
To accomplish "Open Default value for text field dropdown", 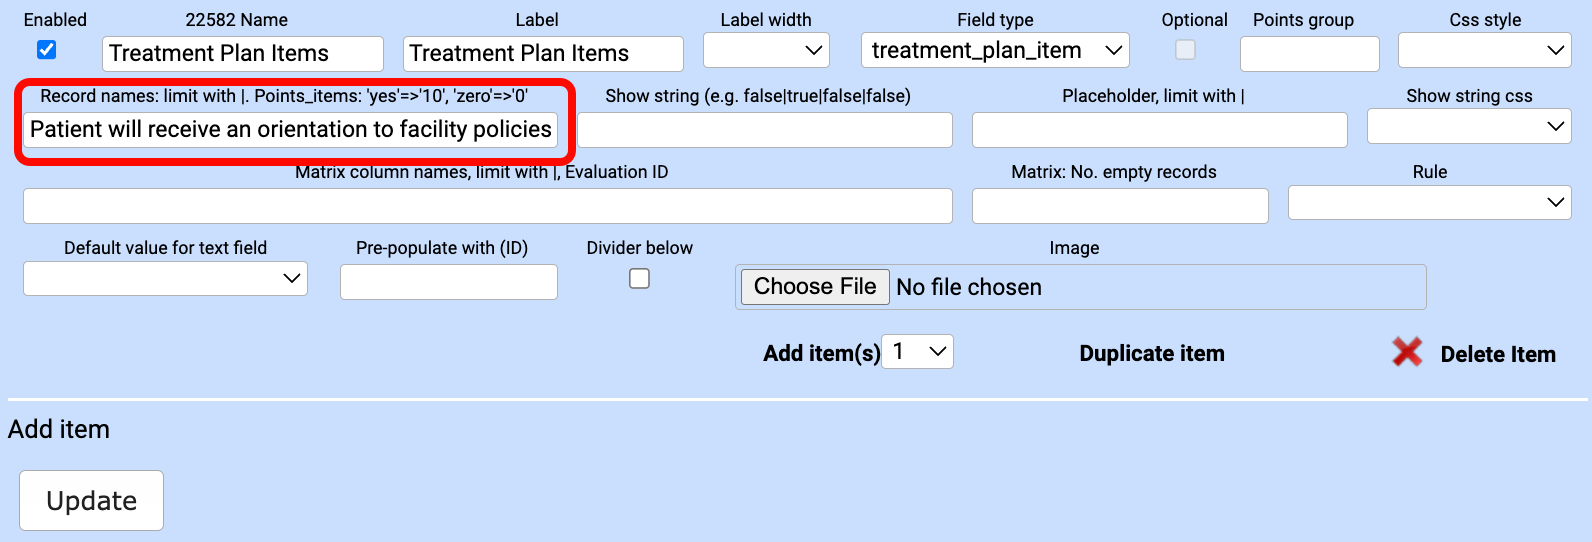I will point(165,279).
